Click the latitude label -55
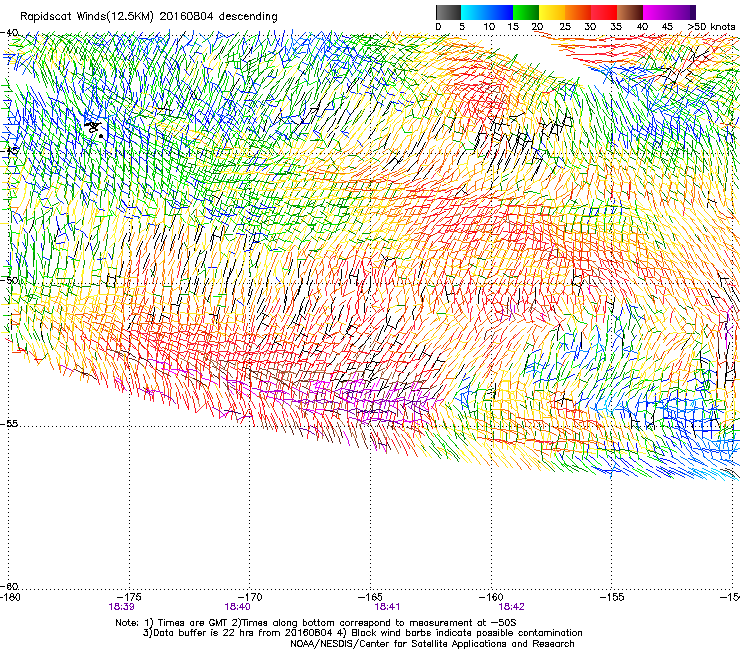 9,423
